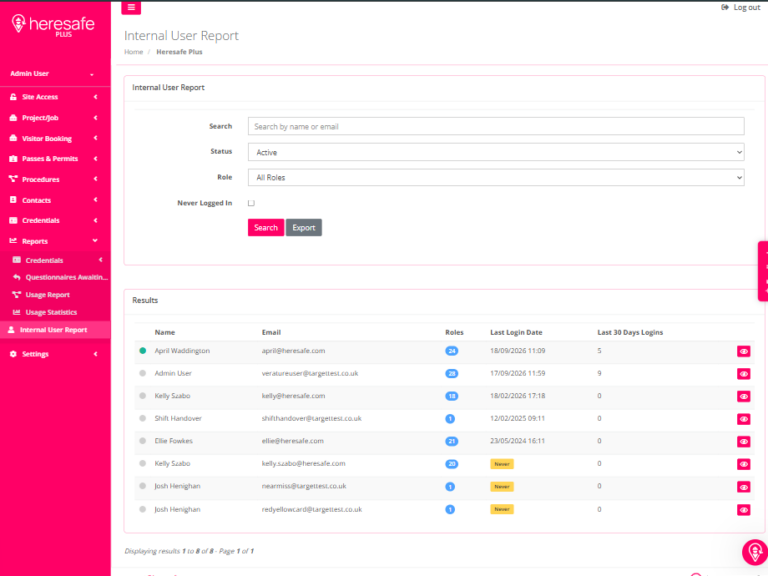Screen dimensions: 768x576
Task: Click the Never badge for kelly.szabo@heresafe.com
Action: pyautogui.click(x=502, y=464)
